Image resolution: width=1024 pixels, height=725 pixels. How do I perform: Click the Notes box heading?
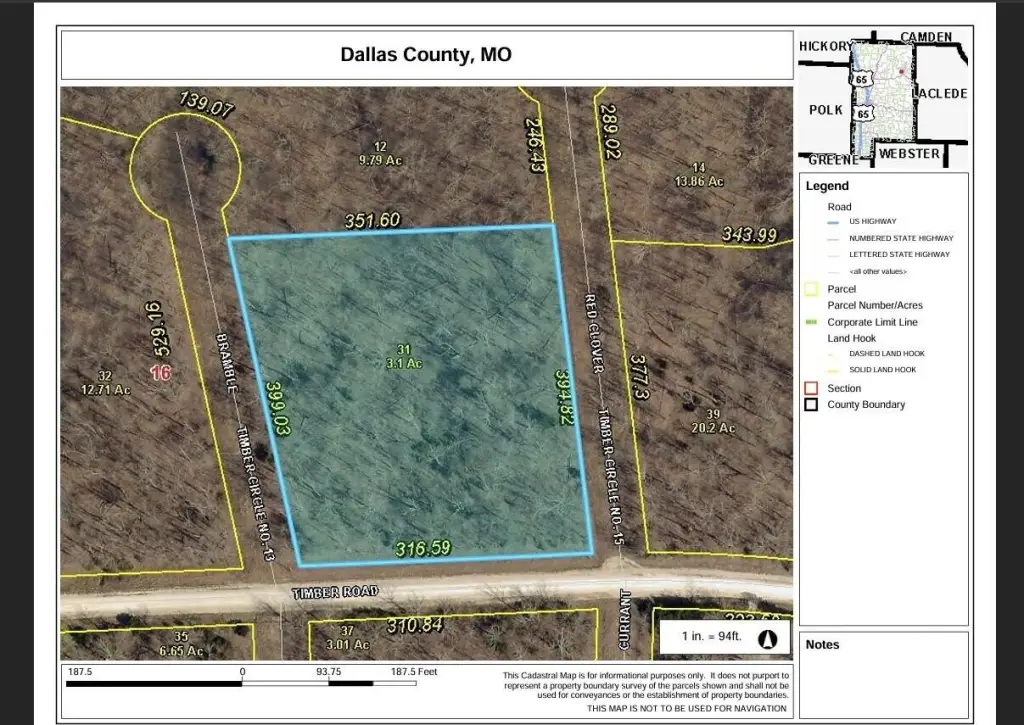pyautogui.click(x=822, y=644)
